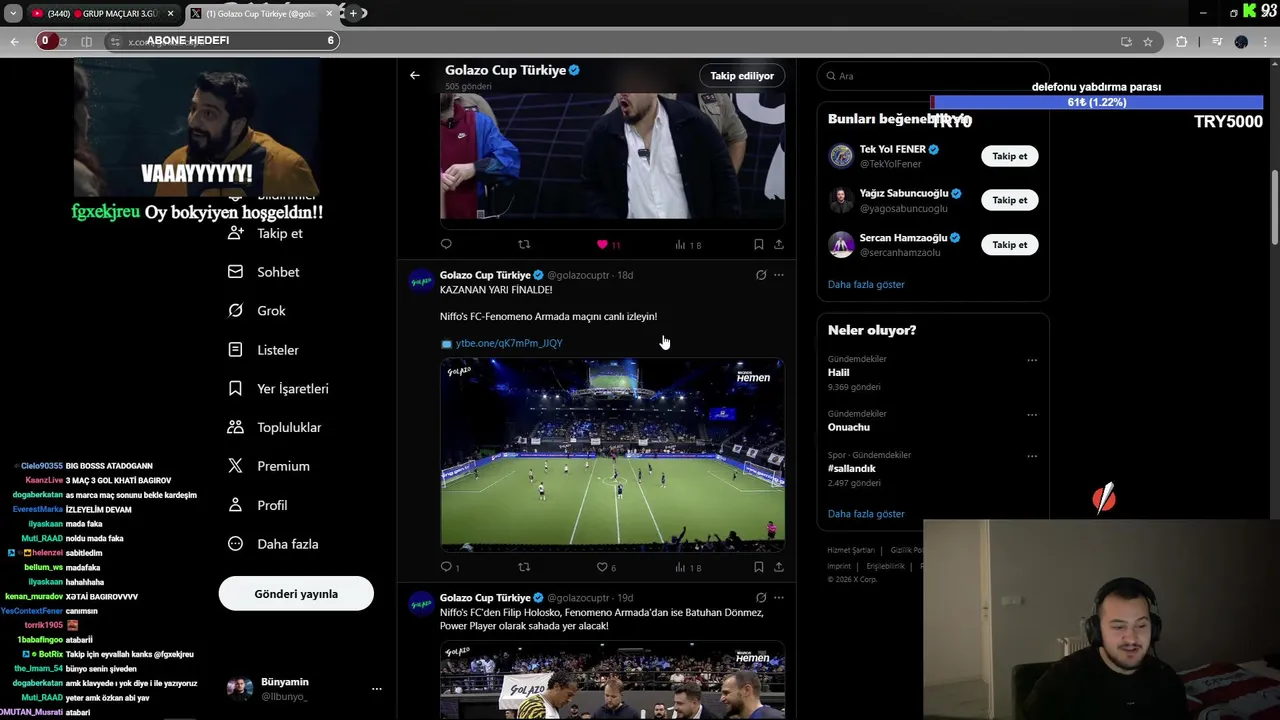Go back using the profile header arrow
The width and height of the screenshot is (1280, 720).
415,75
